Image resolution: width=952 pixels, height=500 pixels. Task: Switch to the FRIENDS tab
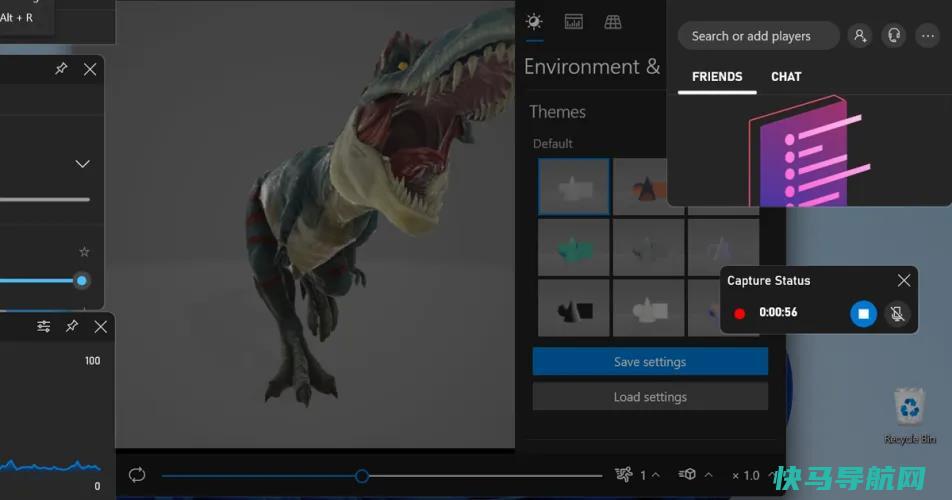click(x=717, y=77)
